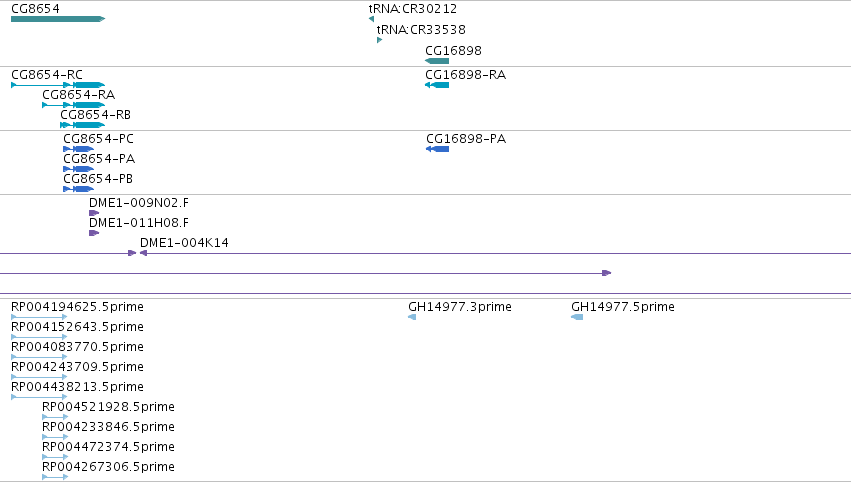The image size is (851, 482).
Task: Open the CG8654-RC transcript label
Action: pyautogui.click(x=47, y=74)
